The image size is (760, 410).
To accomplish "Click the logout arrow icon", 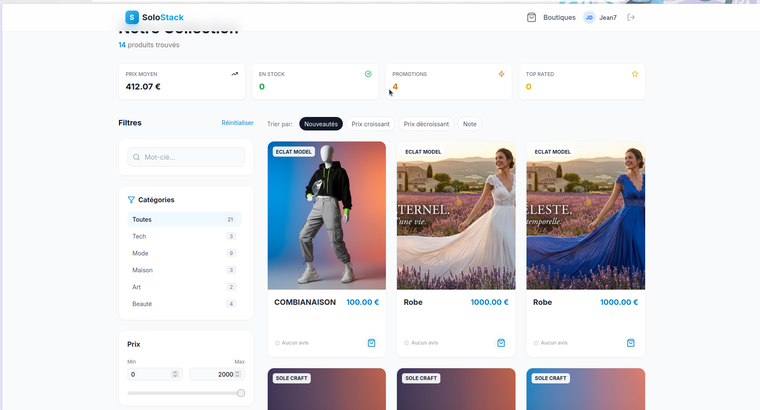I will pyautogui.click(x=631, y=17).
